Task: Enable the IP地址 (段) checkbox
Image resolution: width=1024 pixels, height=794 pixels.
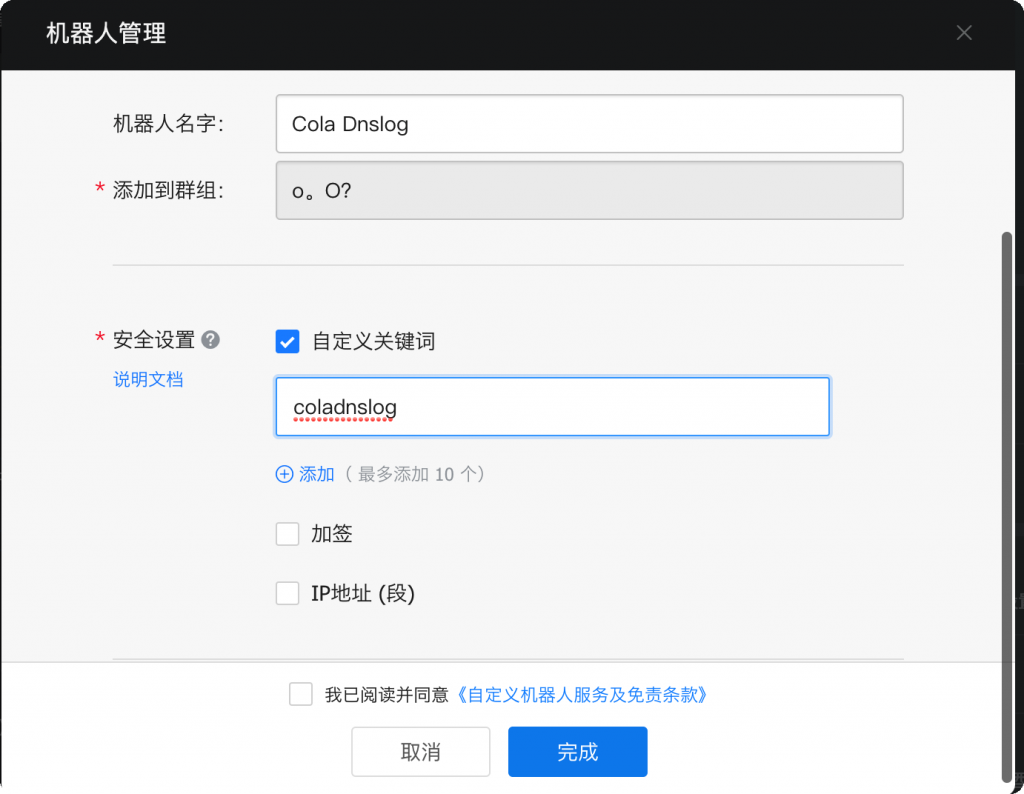Action: point(287,593)
